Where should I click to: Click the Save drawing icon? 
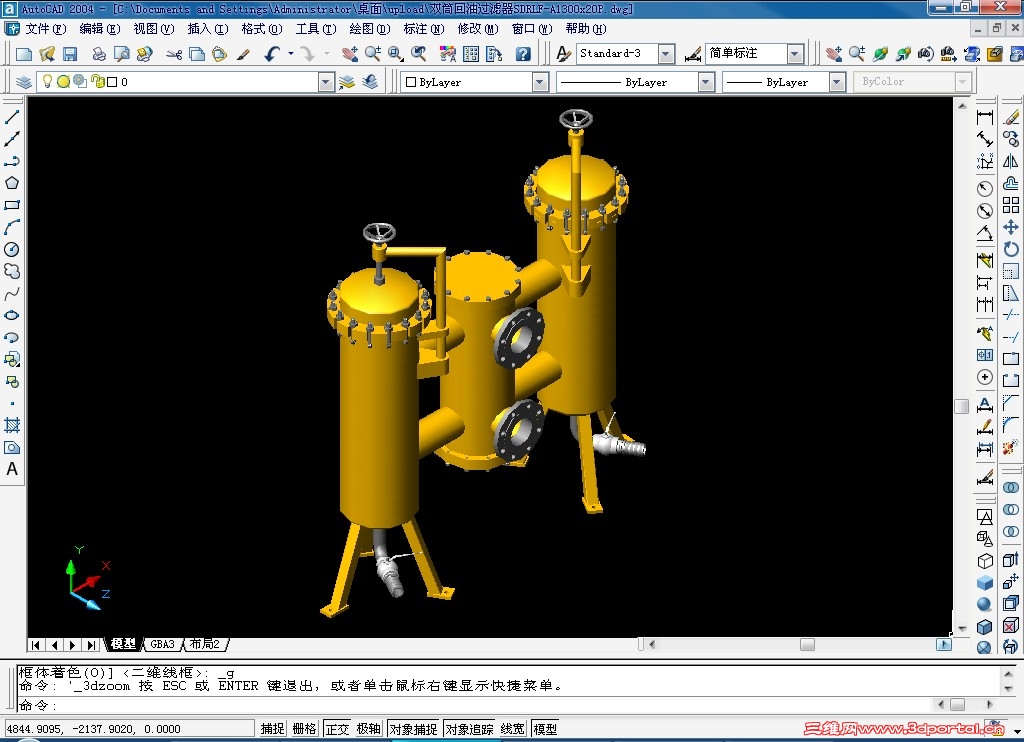[x=70, y=54]
